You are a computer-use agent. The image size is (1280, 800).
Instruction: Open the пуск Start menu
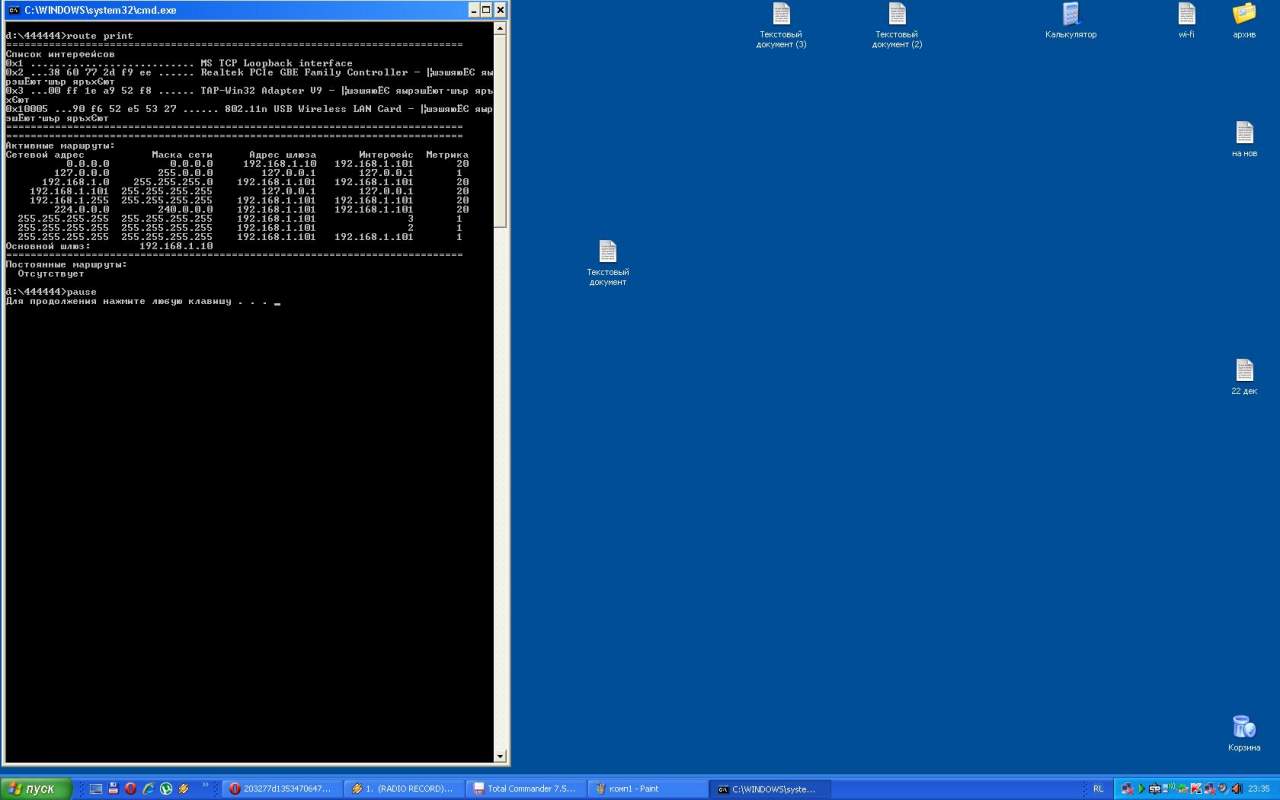(x=36, y=789)
